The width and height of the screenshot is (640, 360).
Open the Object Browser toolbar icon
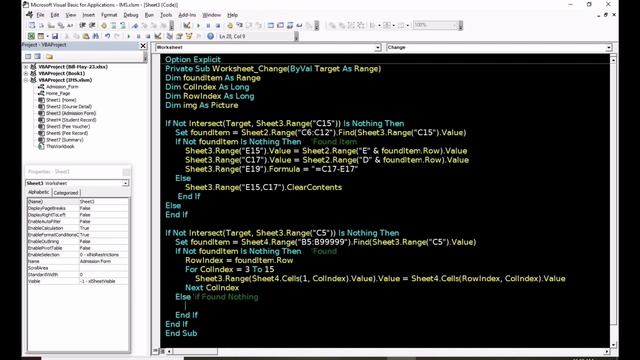point(189,36)
